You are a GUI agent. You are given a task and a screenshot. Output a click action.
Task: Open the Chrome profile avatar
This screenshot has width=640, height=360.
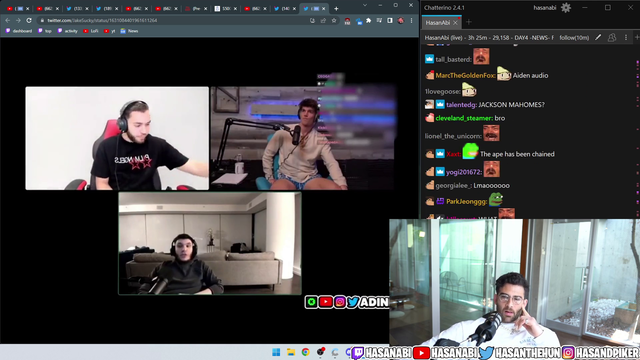(x=401, y=20)
